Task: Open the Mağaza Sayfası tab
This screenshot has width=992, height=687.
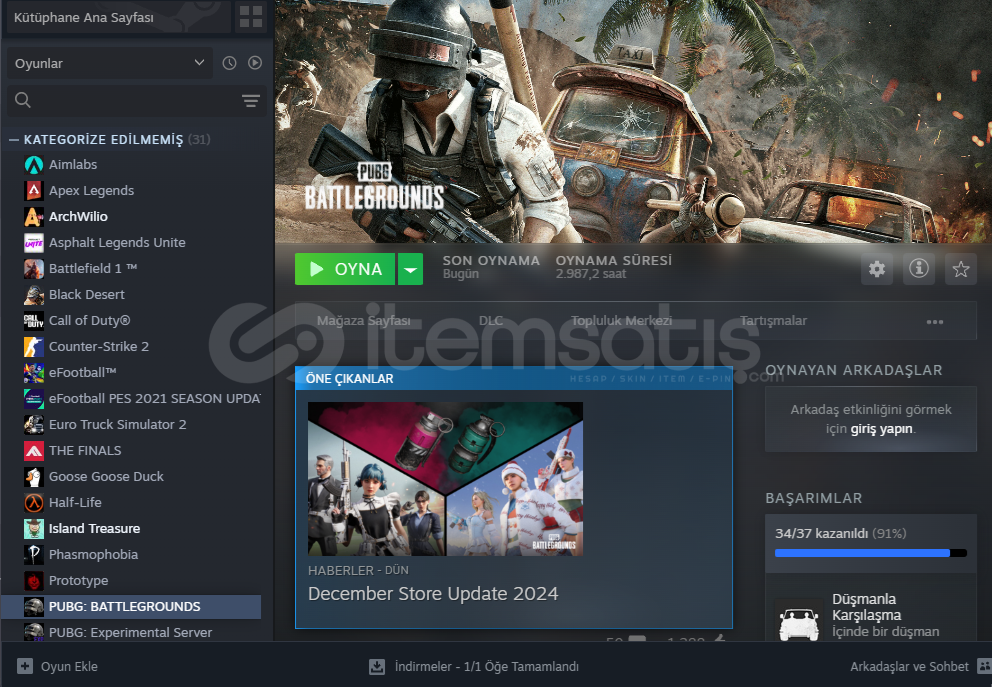Action: 363,321
